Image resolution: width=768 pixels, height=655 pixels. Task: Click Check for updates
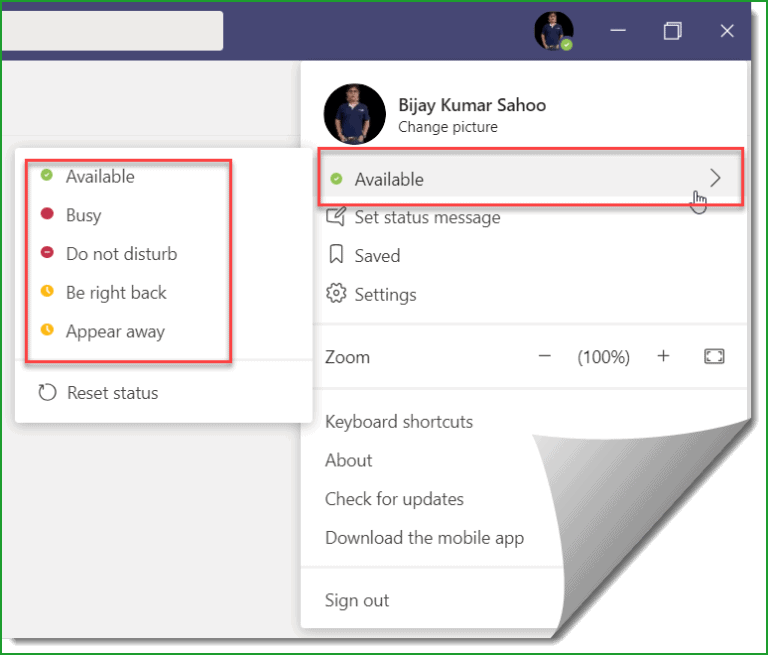click(394, 499)
